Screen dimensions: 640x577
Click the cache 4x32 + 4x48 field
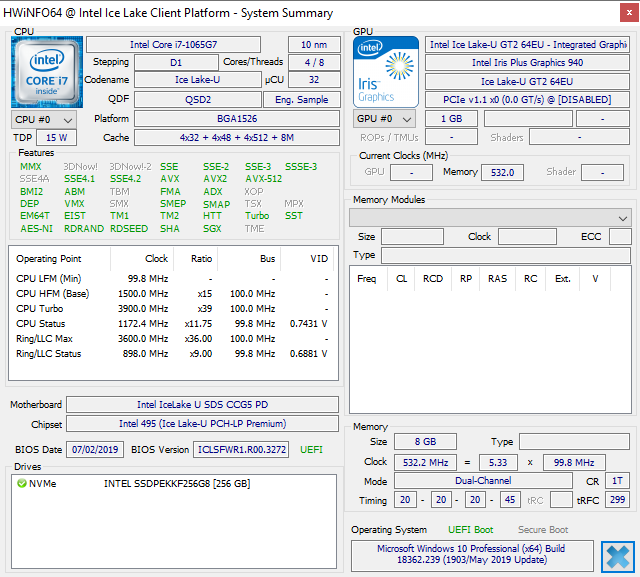(237, 138)
